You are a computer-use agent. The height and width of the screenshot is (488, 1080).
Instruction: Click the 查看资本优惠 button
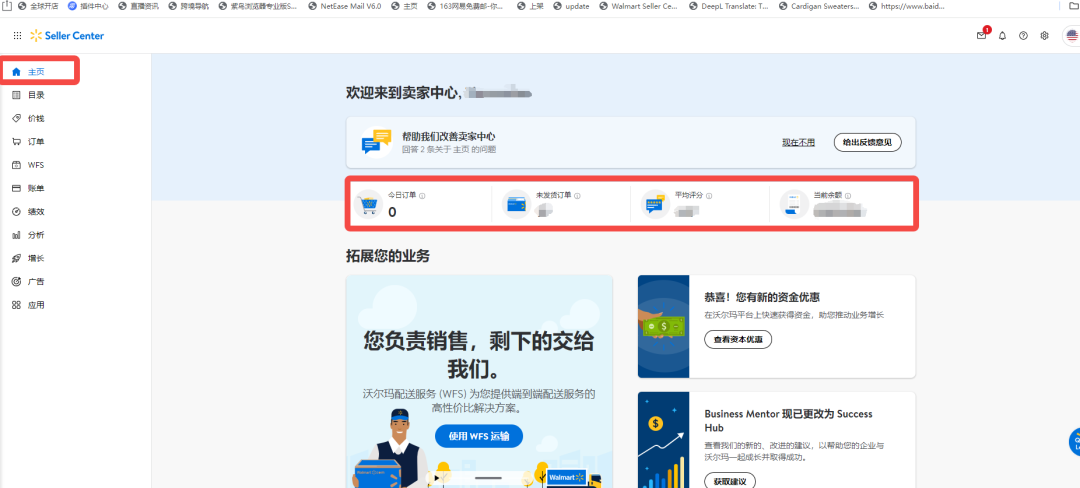[738, 339]
